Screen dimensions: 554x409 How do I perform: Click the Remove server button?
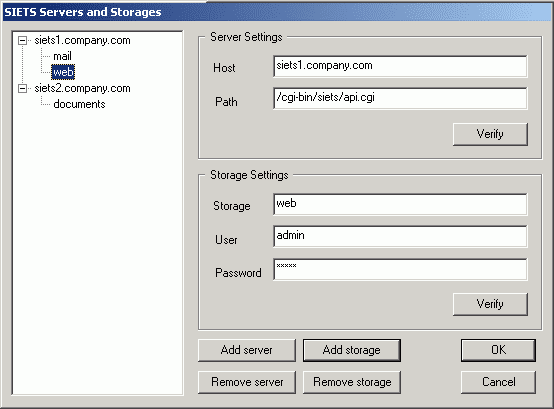[x=247, y=382]
